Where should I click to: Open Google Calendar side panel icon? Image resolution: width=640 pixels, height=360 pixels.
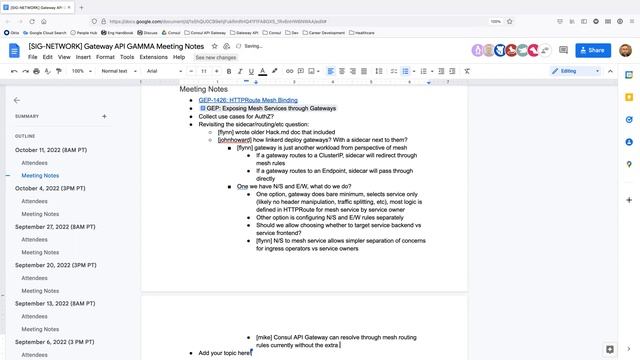click(629, 75)
